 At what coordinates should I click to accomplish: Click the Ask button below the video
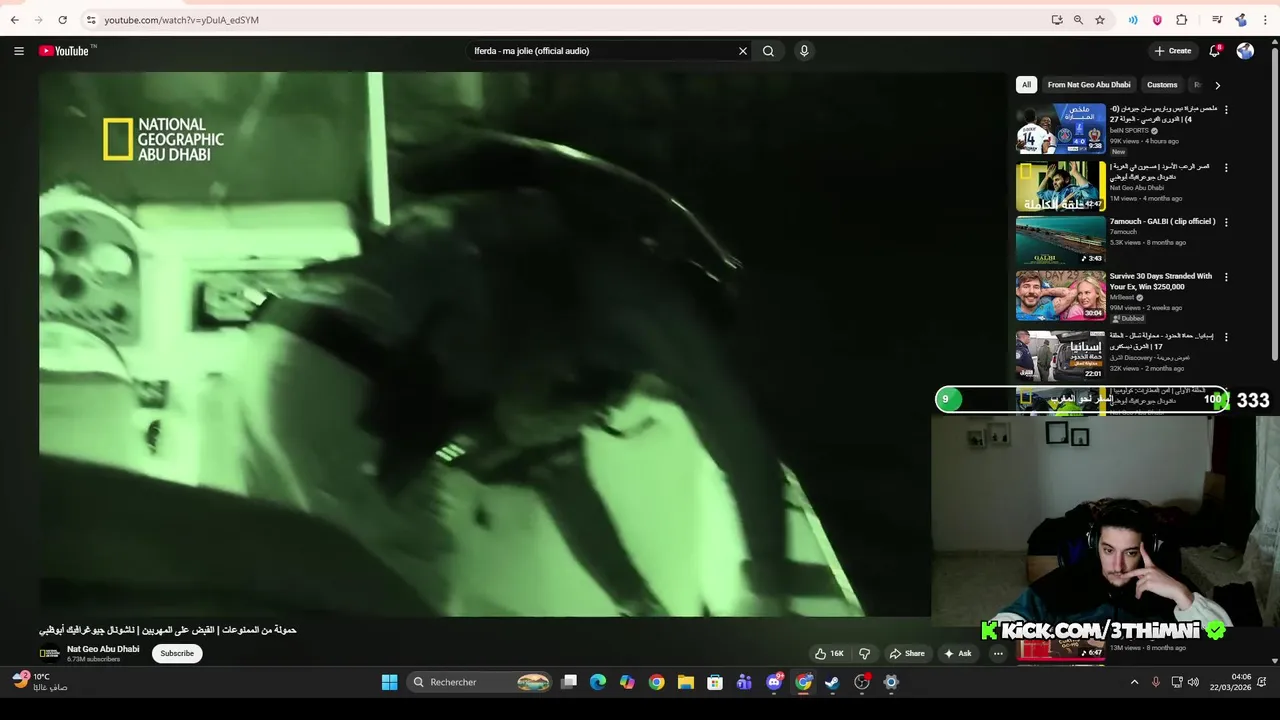point(957,653)
